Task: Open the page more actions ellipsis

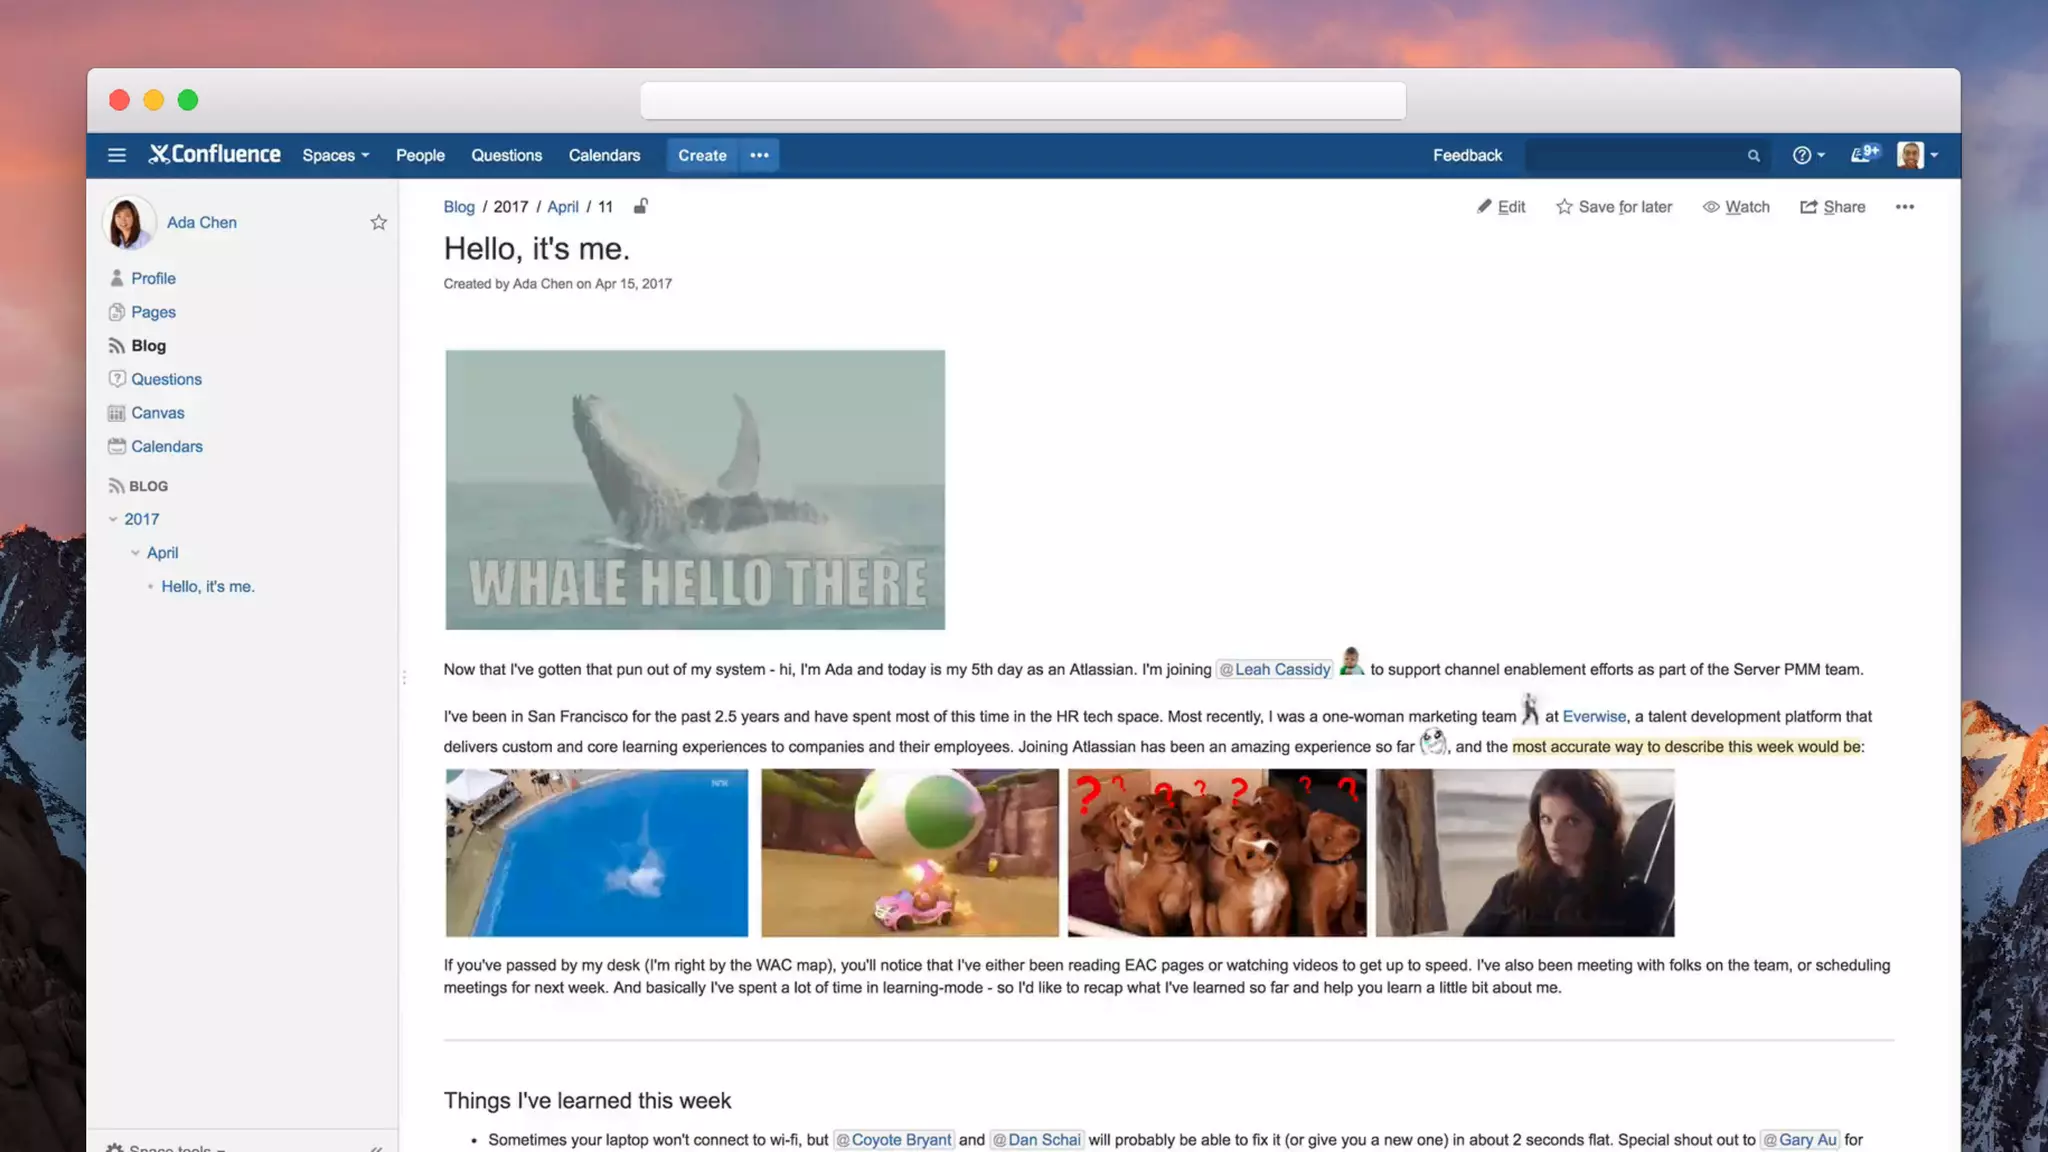Action: click(1904, 207)
